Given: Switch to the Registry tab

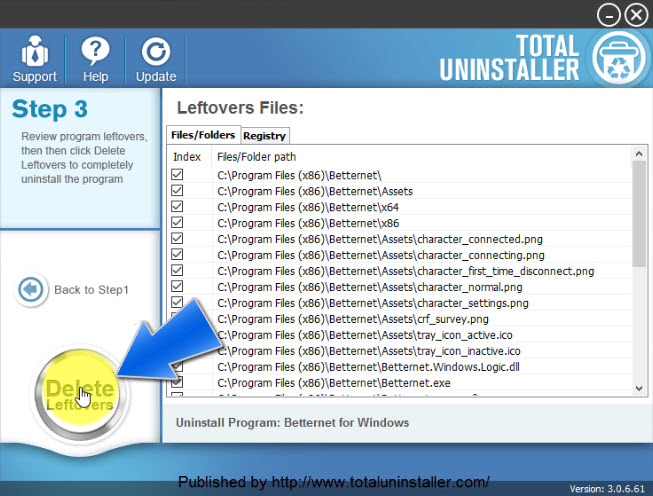Looking at the screenshot, I should point(264,136).
